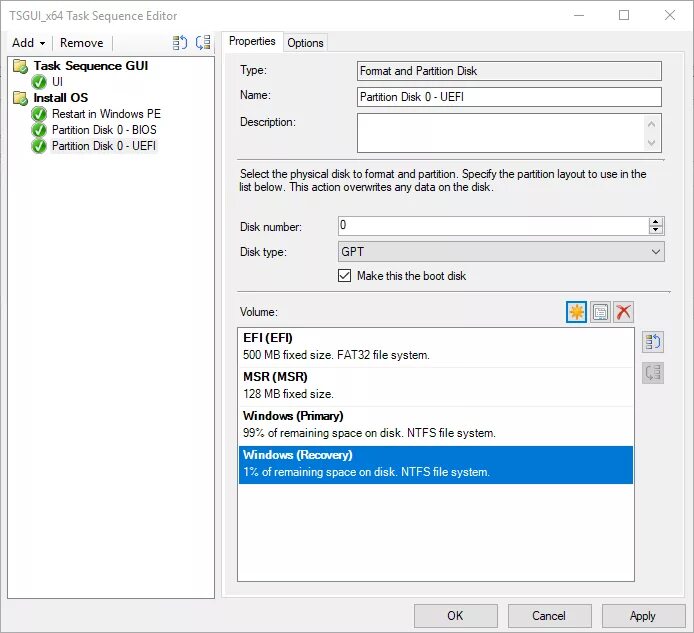Increase Disk number with spinner up arrow
This screenshot has height=633, width=694.
[655, 221]
